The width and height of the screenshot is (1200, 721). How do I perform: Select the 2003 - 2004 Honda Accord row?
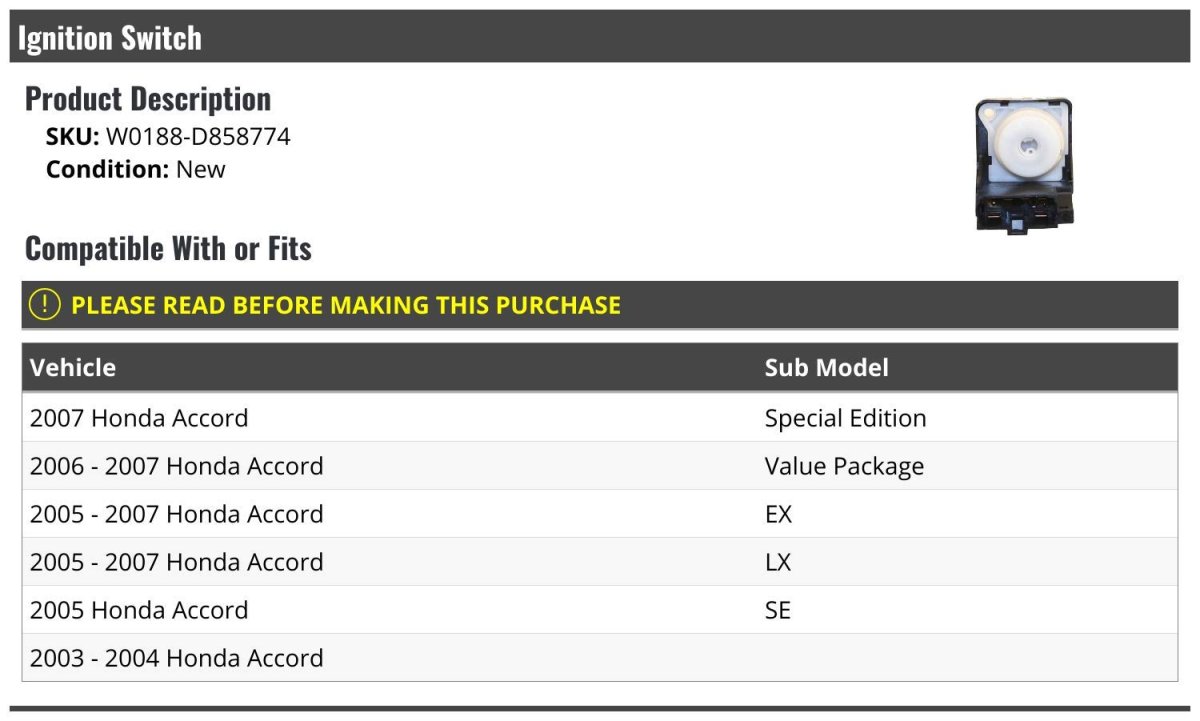[177, 658]
